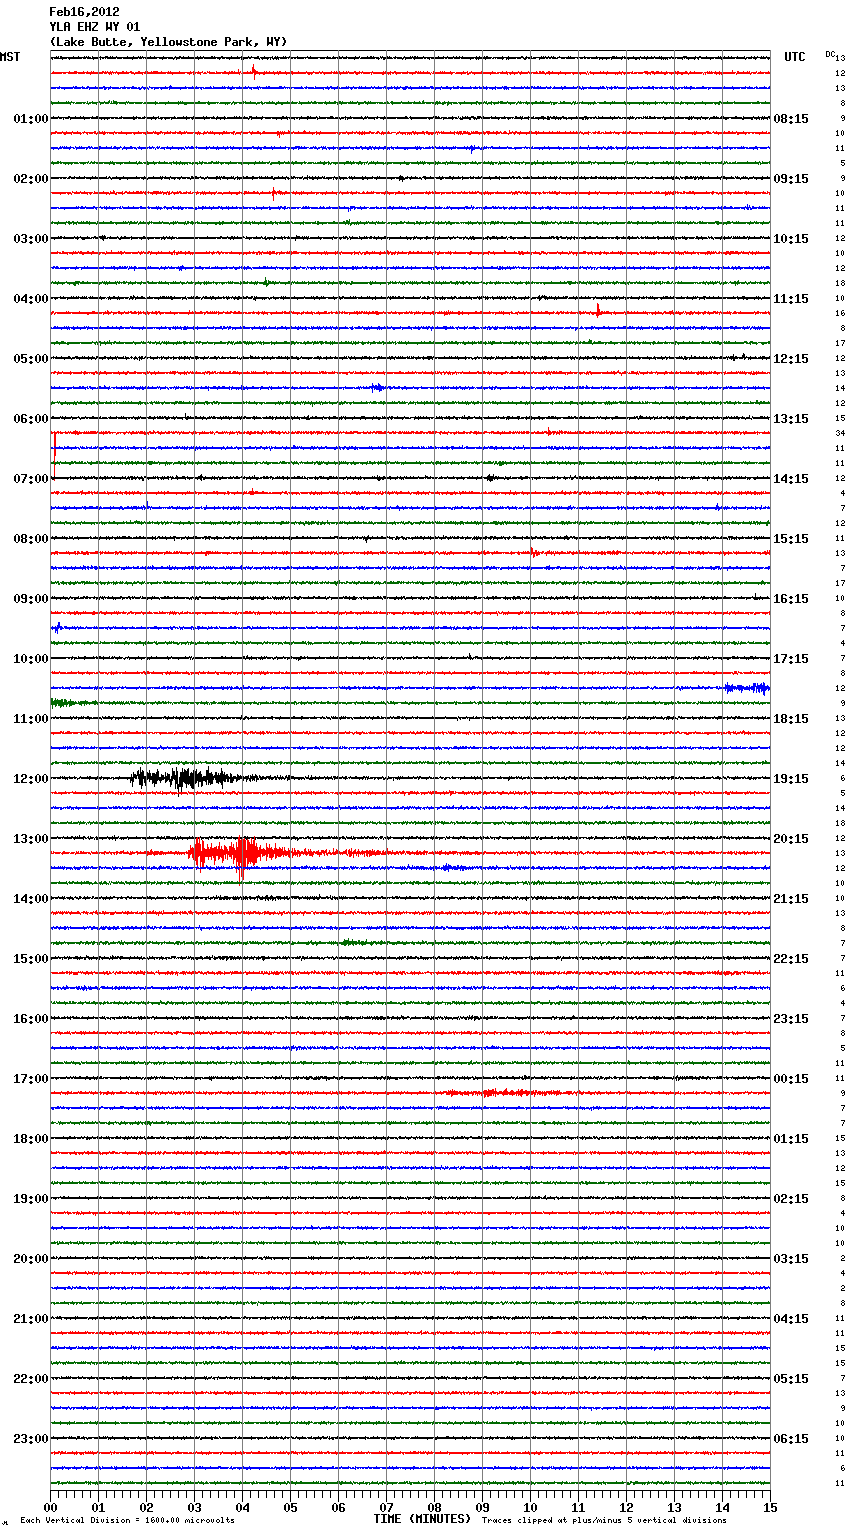Screen dimensions: 850x1534
Task: Select the 05:00 MST hour label
Action: point(31,359)
